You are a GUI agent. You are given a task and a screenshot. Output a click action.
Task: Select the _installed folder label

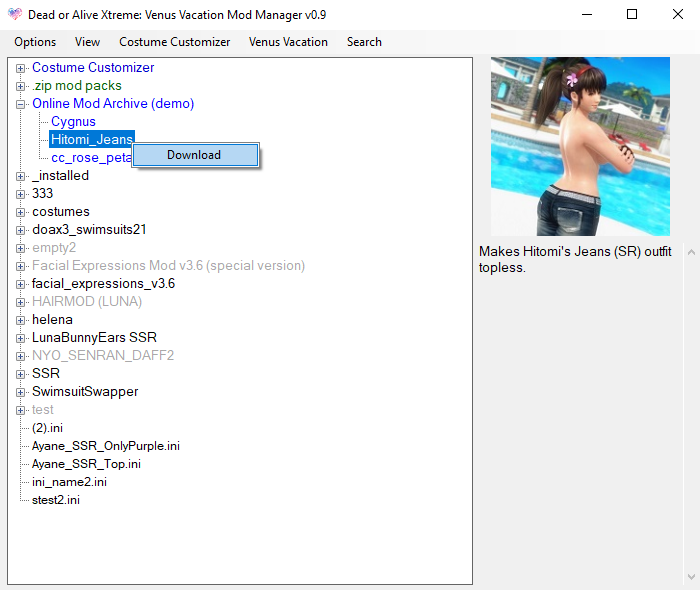coord(60,175)
